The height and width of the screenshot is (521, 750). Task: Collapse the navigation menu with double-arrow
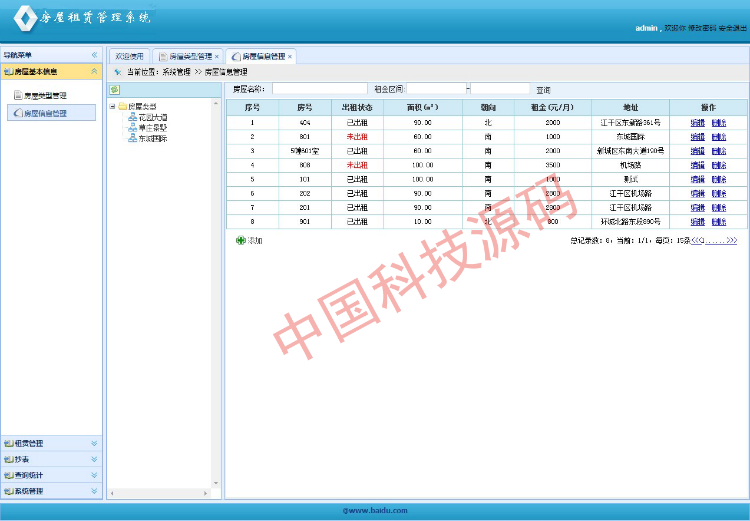tap(94, 55)
